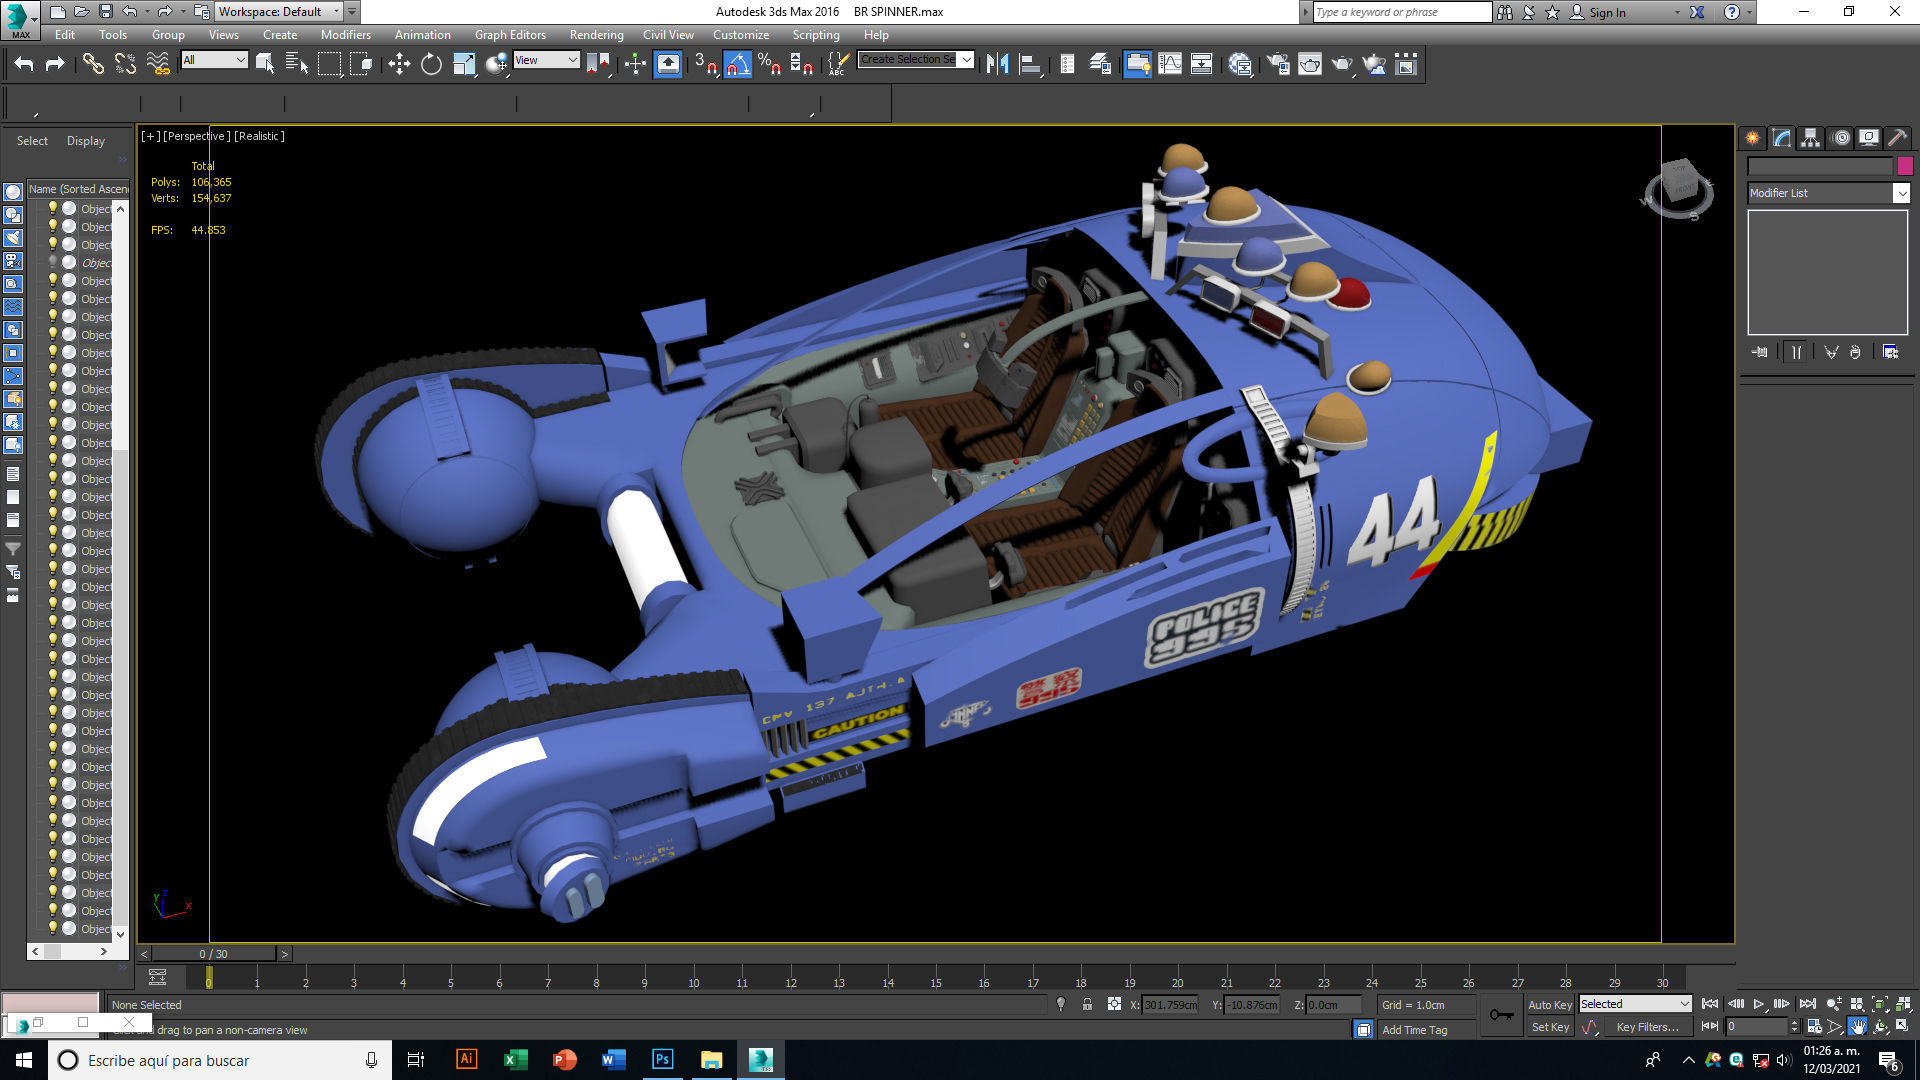Image resolution: width=1920 pixels, height=1080 pixels.
Task: Open the Edit menu
Action: tap(65, 35)
